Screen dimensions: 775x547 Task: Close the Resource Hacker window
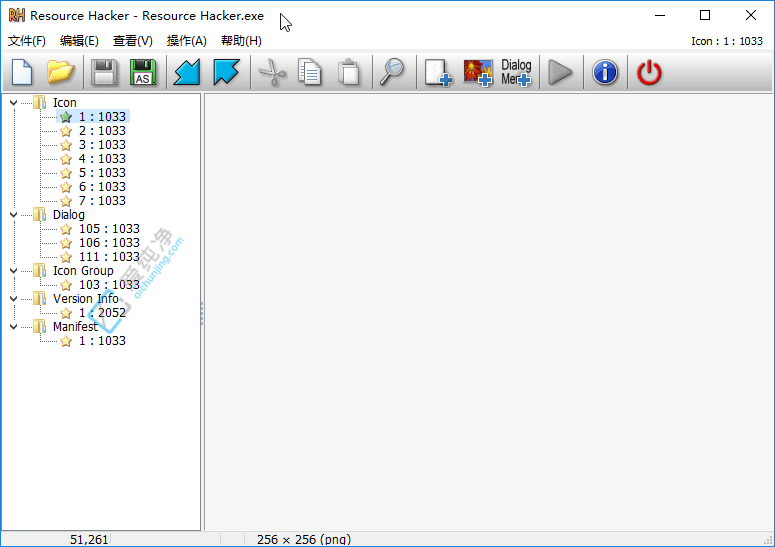[751, 15]
